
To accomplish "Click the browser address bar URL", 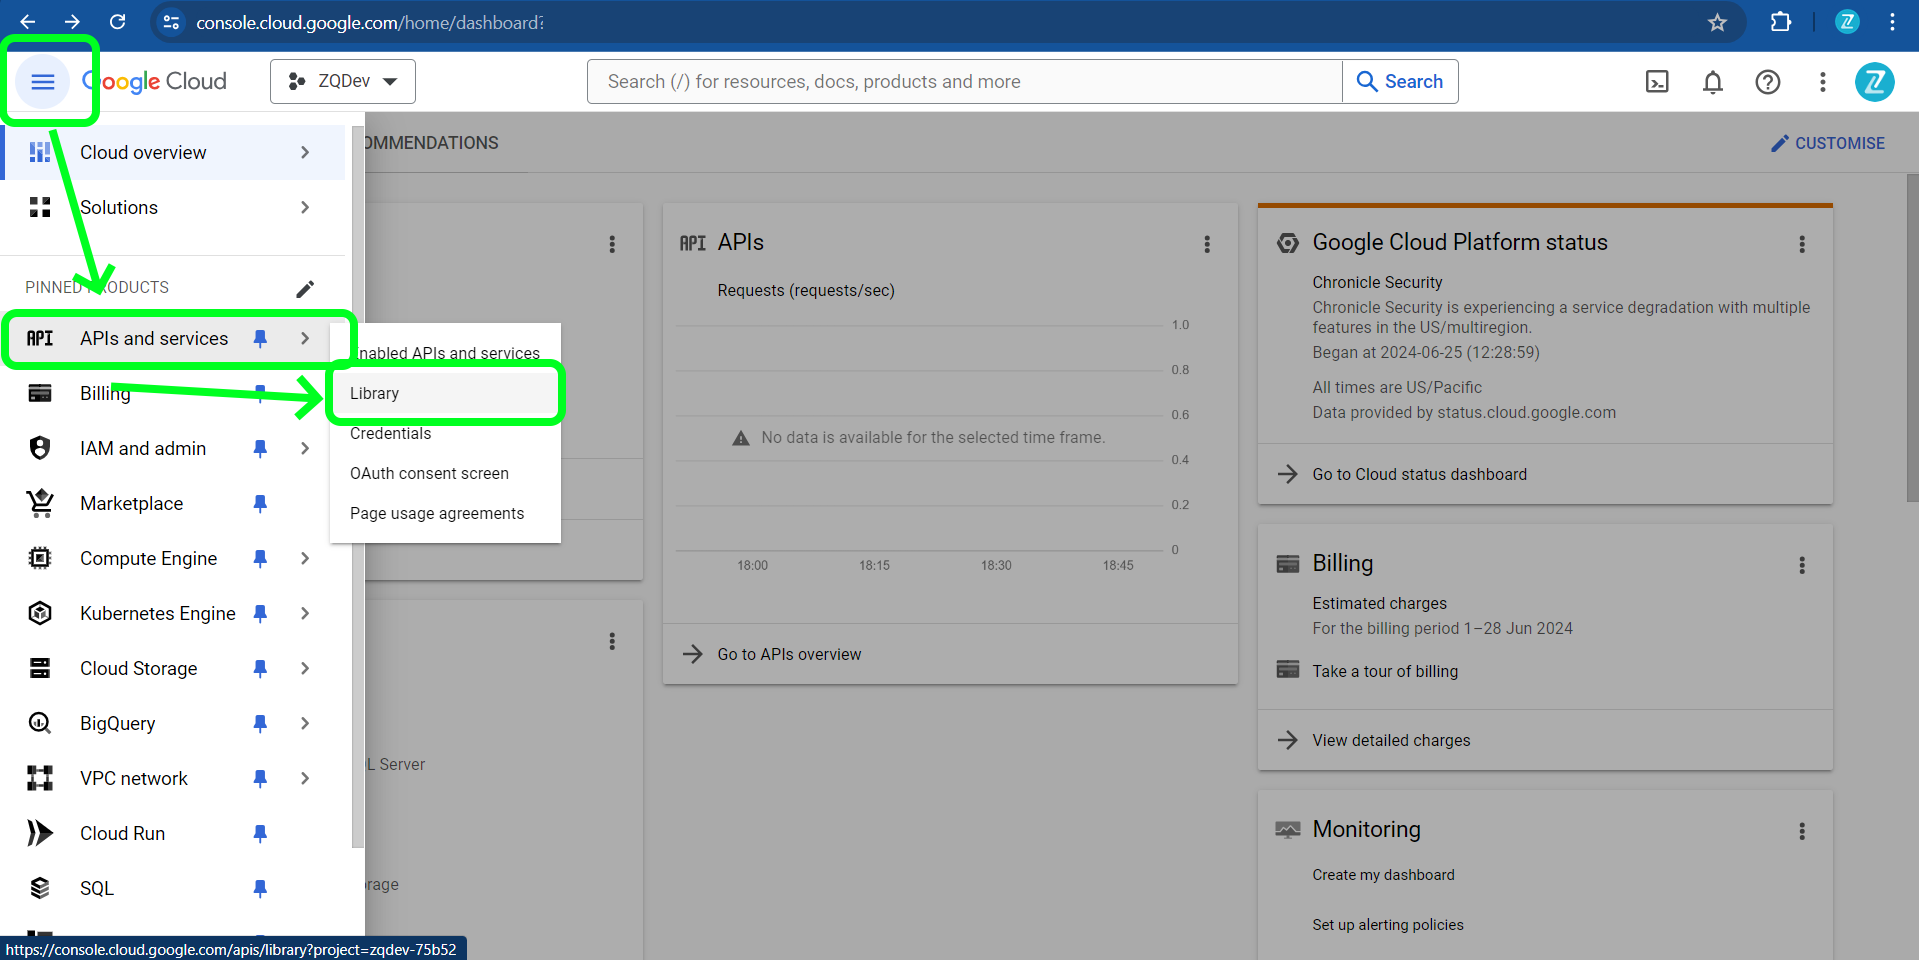I will coord(370,22).
